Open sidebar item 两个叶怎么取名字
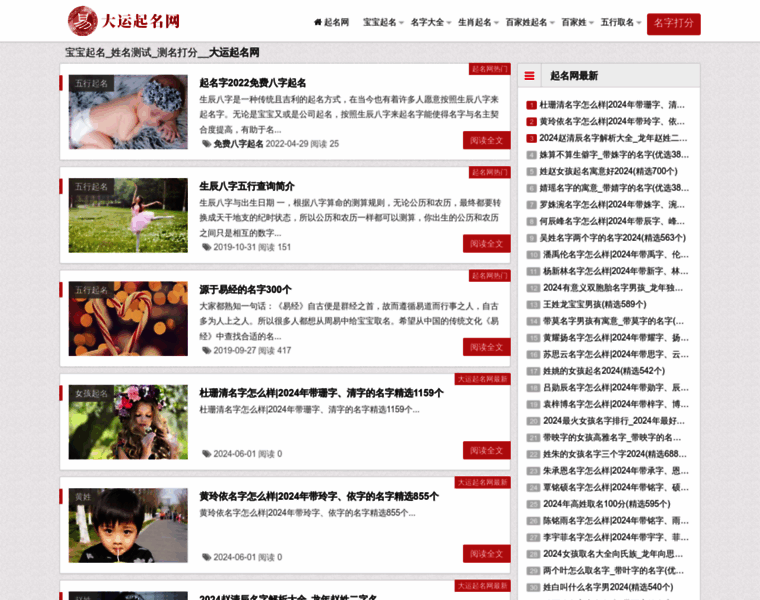 [x=613, y=571]
